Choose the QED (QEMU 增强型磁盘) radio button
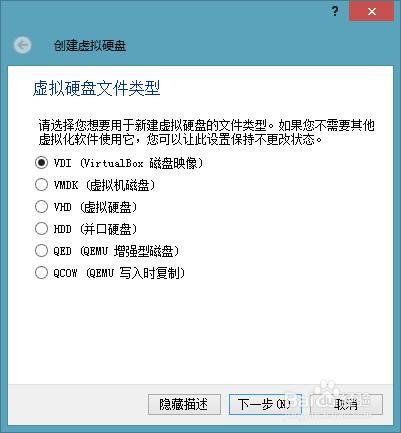 pos(41,251)
